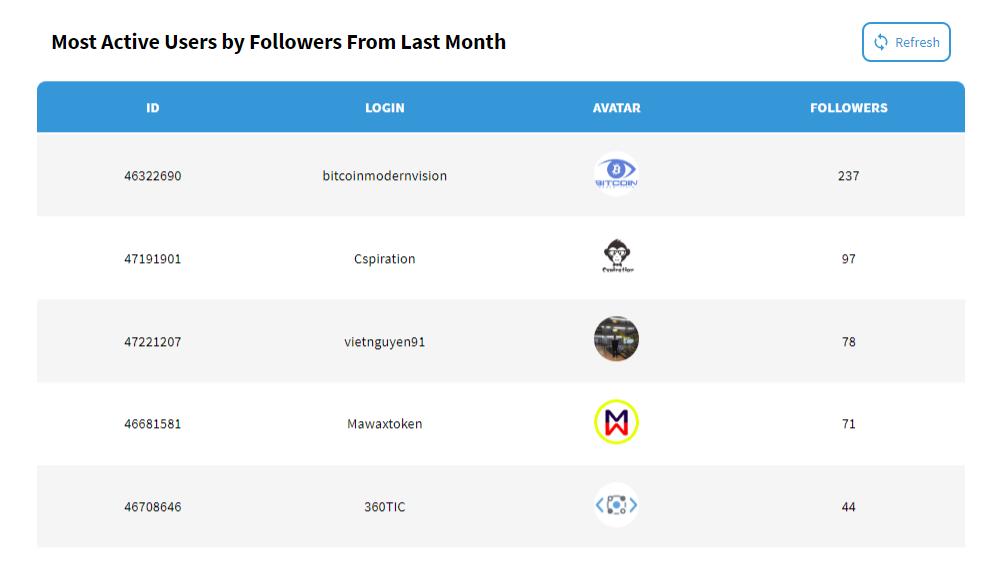Click the Most Active Users heading
The width and height of the screenshot is (996, 575).
point(278,42)
